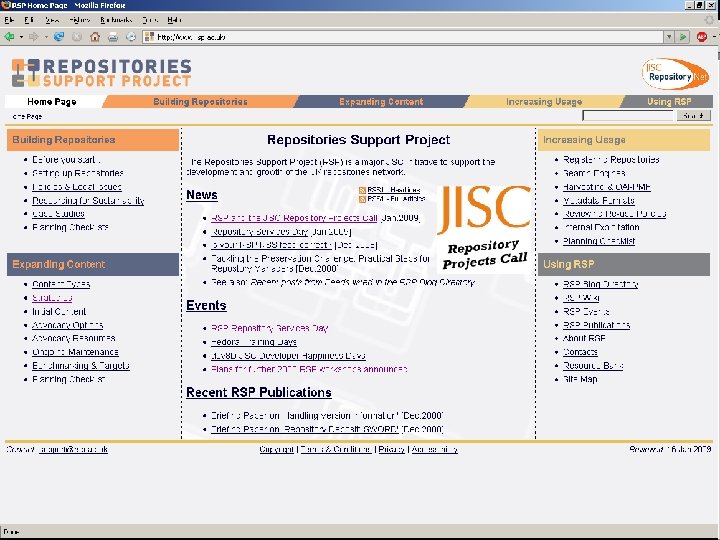Open the Harvesting & OAI-PMH link

[607, 187]
